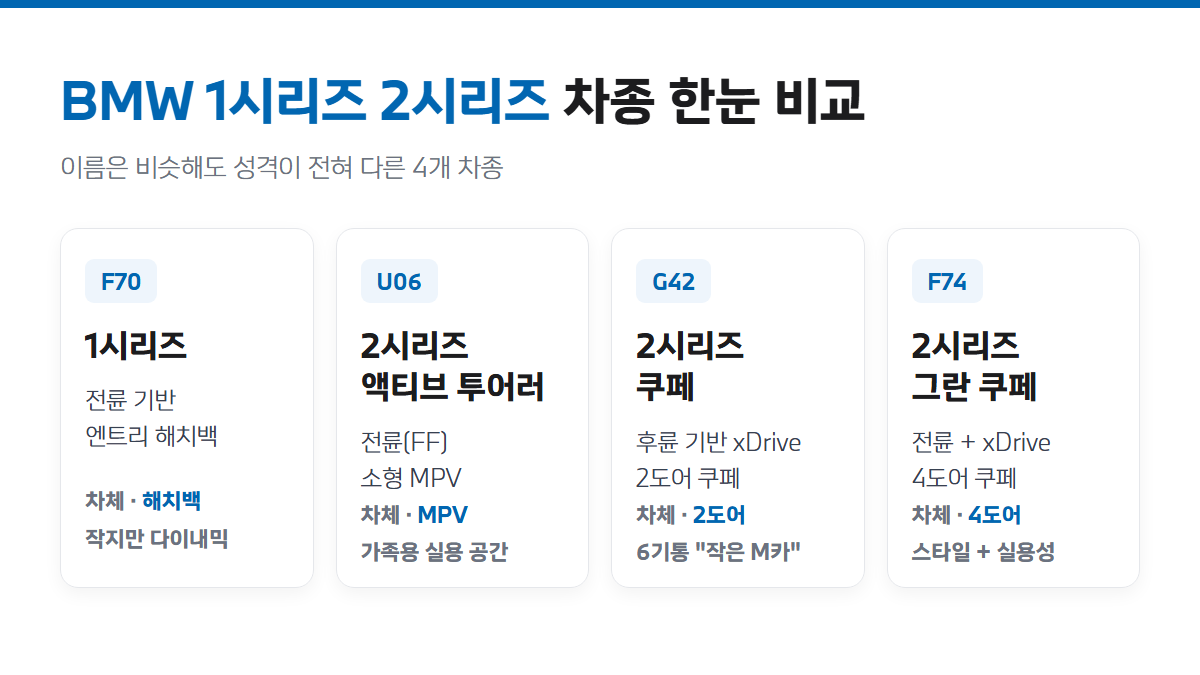Click the '전륜 기반' line in F70 card
The height and width of the screenshot is (675, 1200).
point(131,401)
